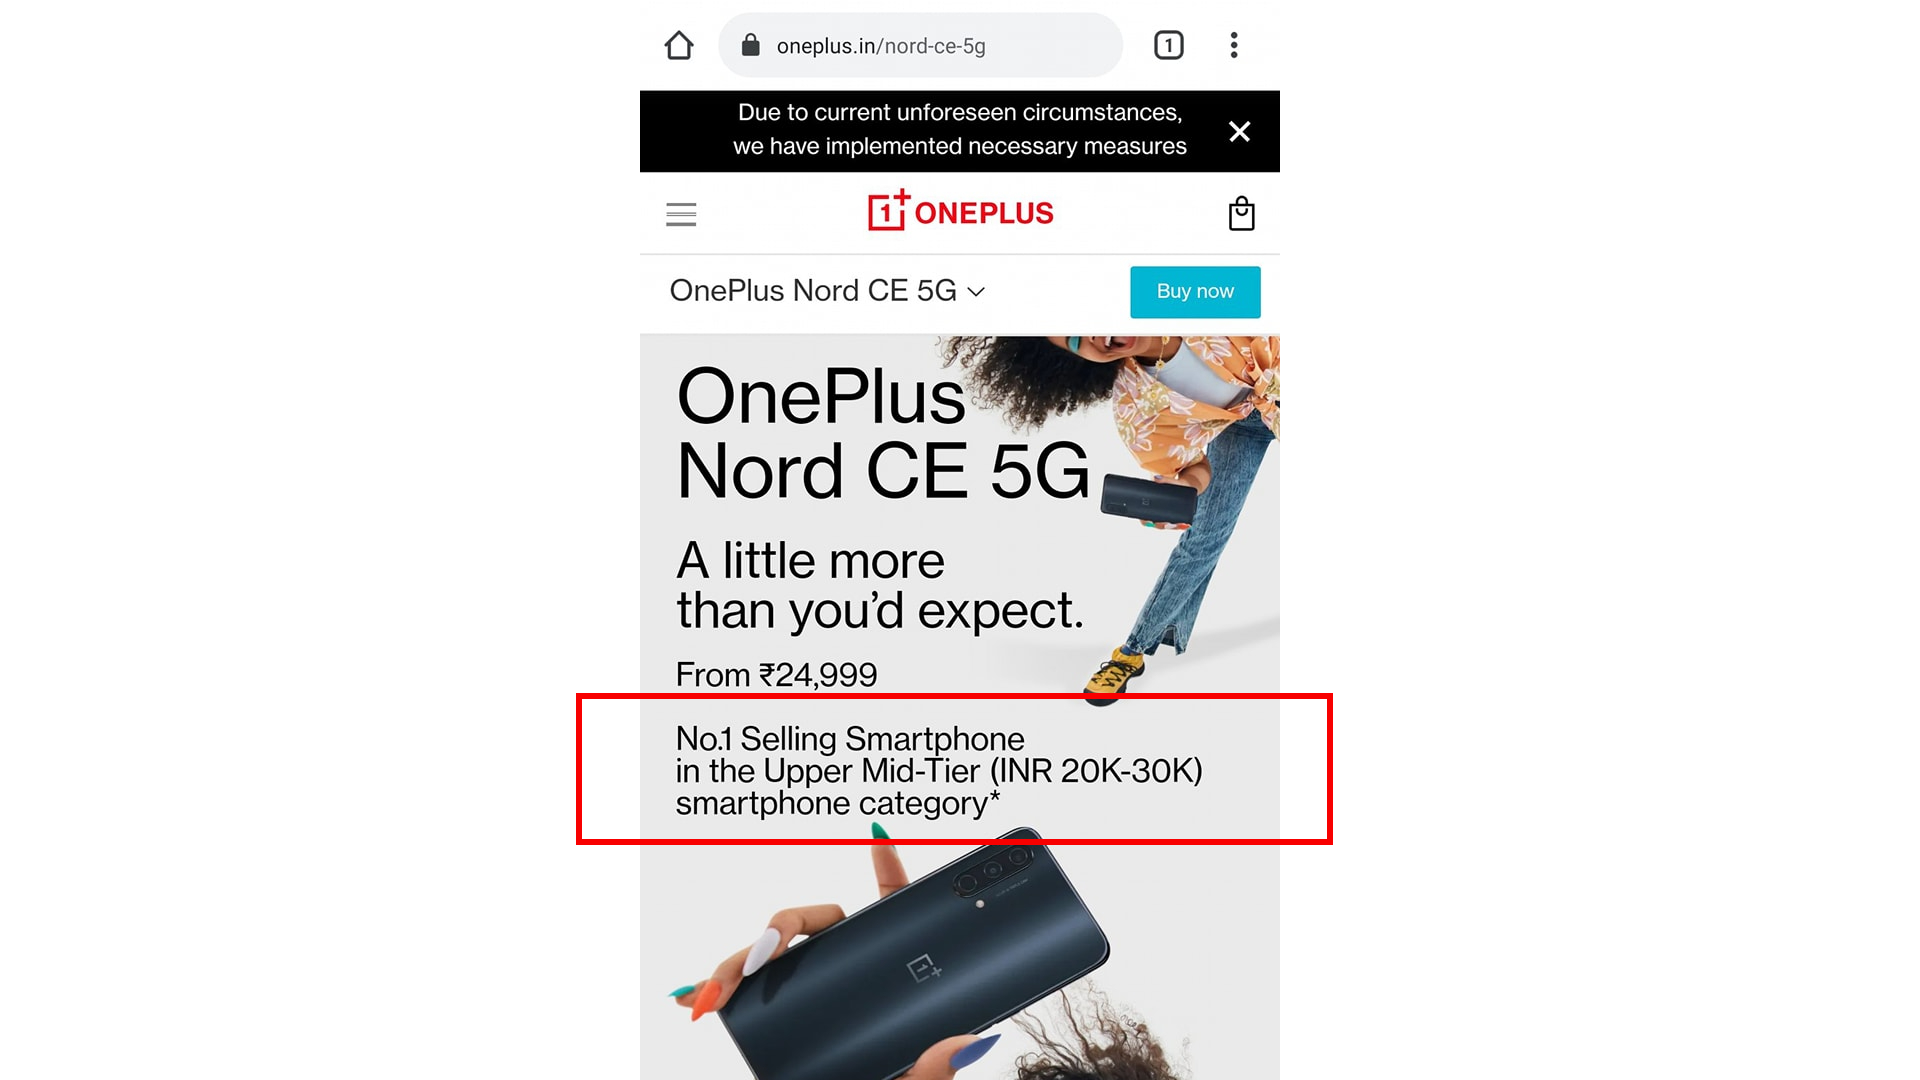Screen dimensions: 1920x1080
Task: Click the chevron beside Nord CE 5G
Action: (977, 292)
